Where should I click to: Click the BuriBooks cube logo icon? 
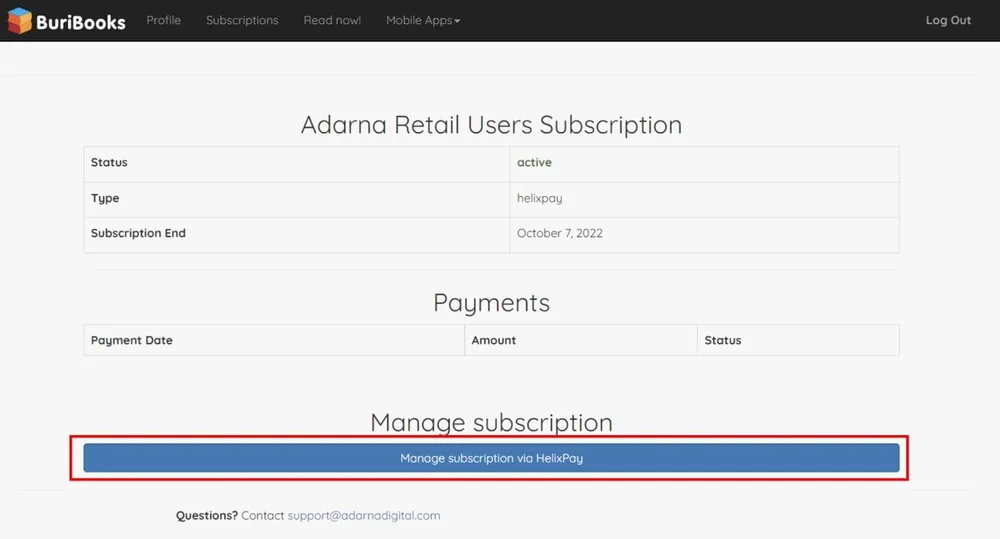pos(19,20)
